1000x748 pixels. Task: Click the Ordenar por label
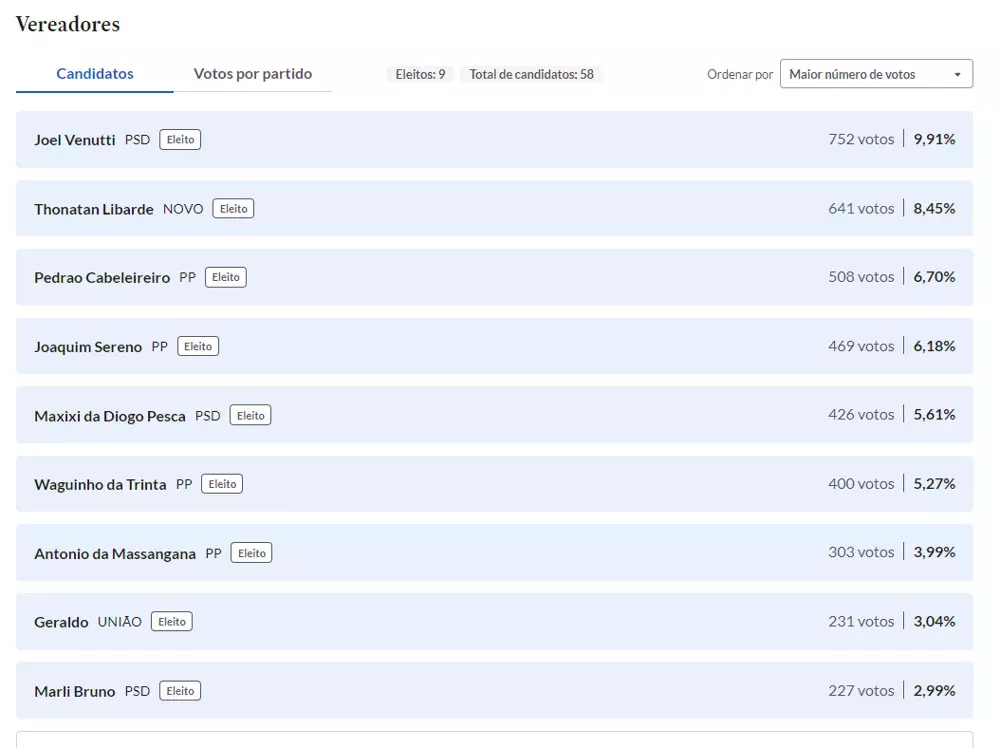[740, 75]
